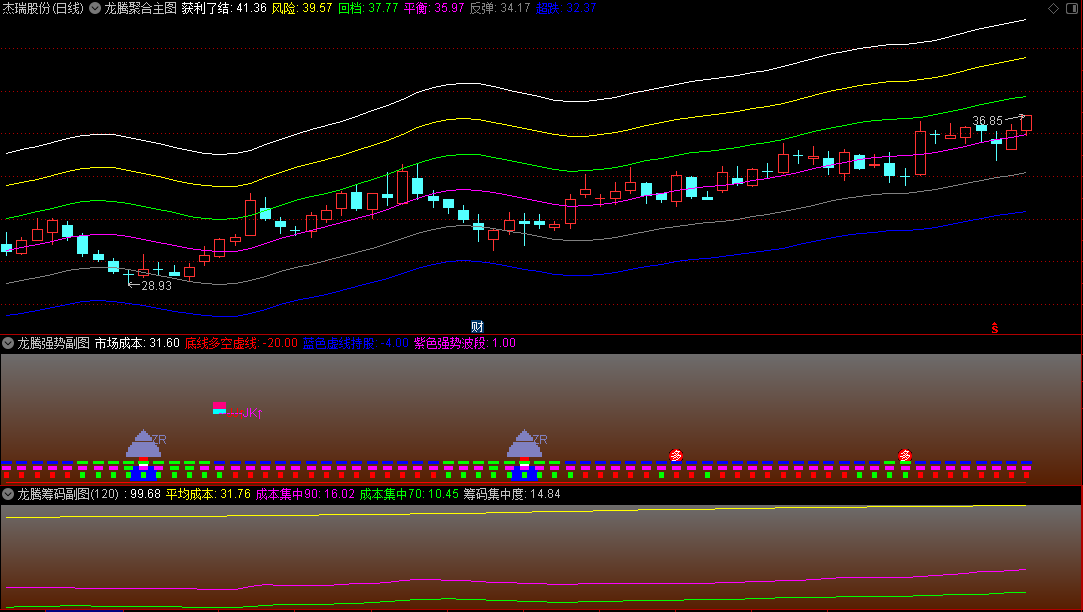Viewport: 1083px width, 612px height.
Task: Click the 底线多空虚线: -20.00 label
Action: [241, 343]
